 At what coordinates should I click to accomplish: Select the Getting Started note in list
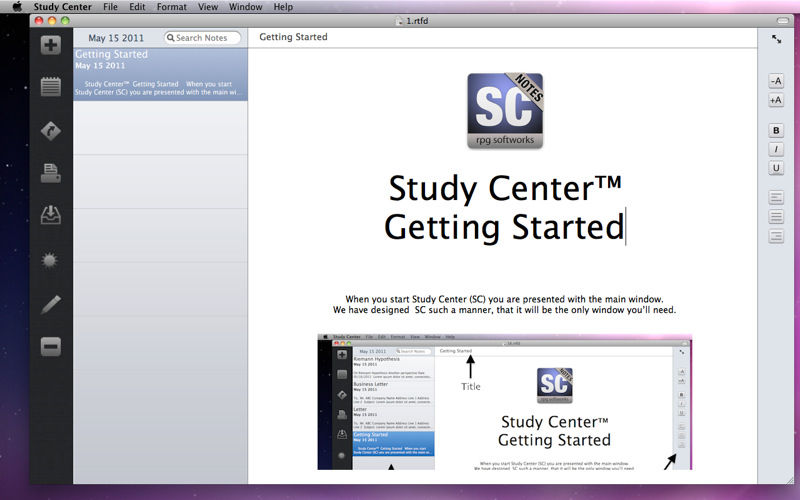(160, 74)
